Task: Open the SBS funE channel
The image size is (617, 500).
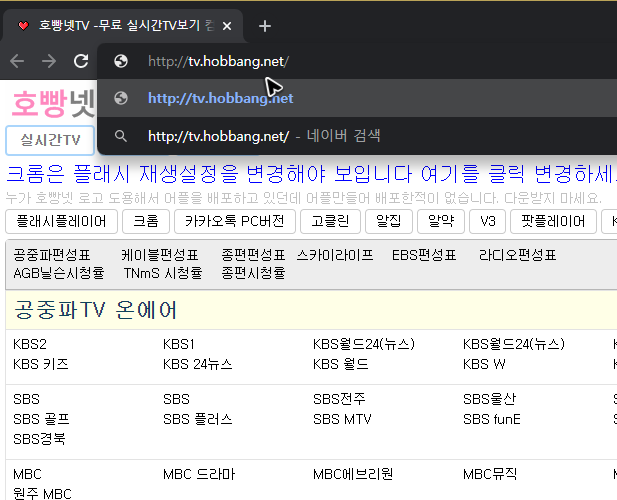Action: [x=491, y=419]
